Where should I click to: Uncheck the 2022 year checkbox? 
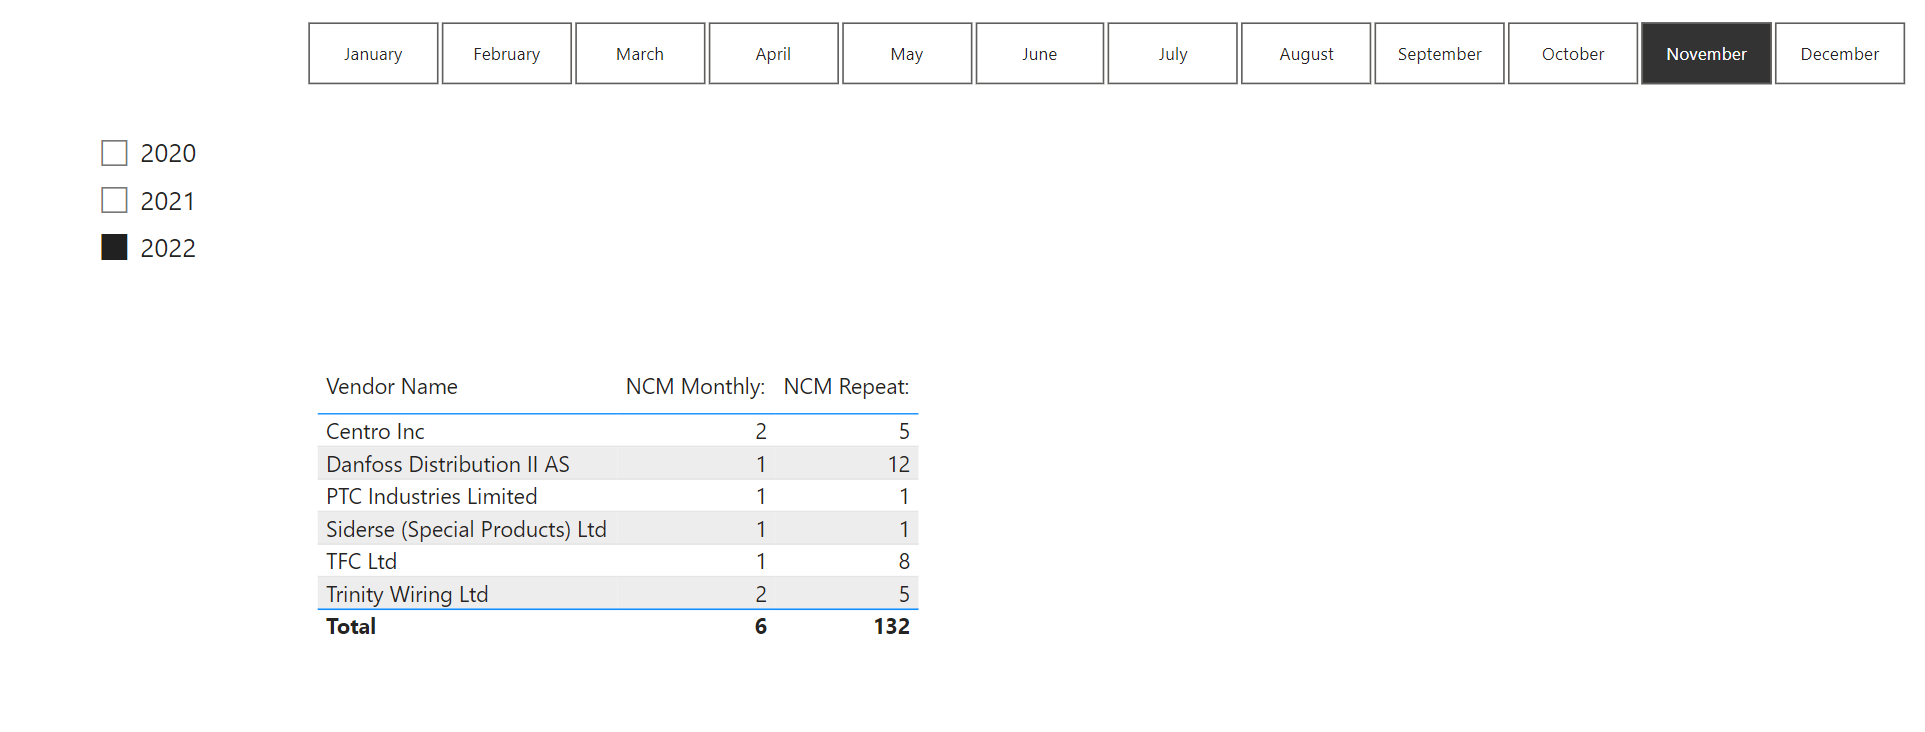(114, 247)
